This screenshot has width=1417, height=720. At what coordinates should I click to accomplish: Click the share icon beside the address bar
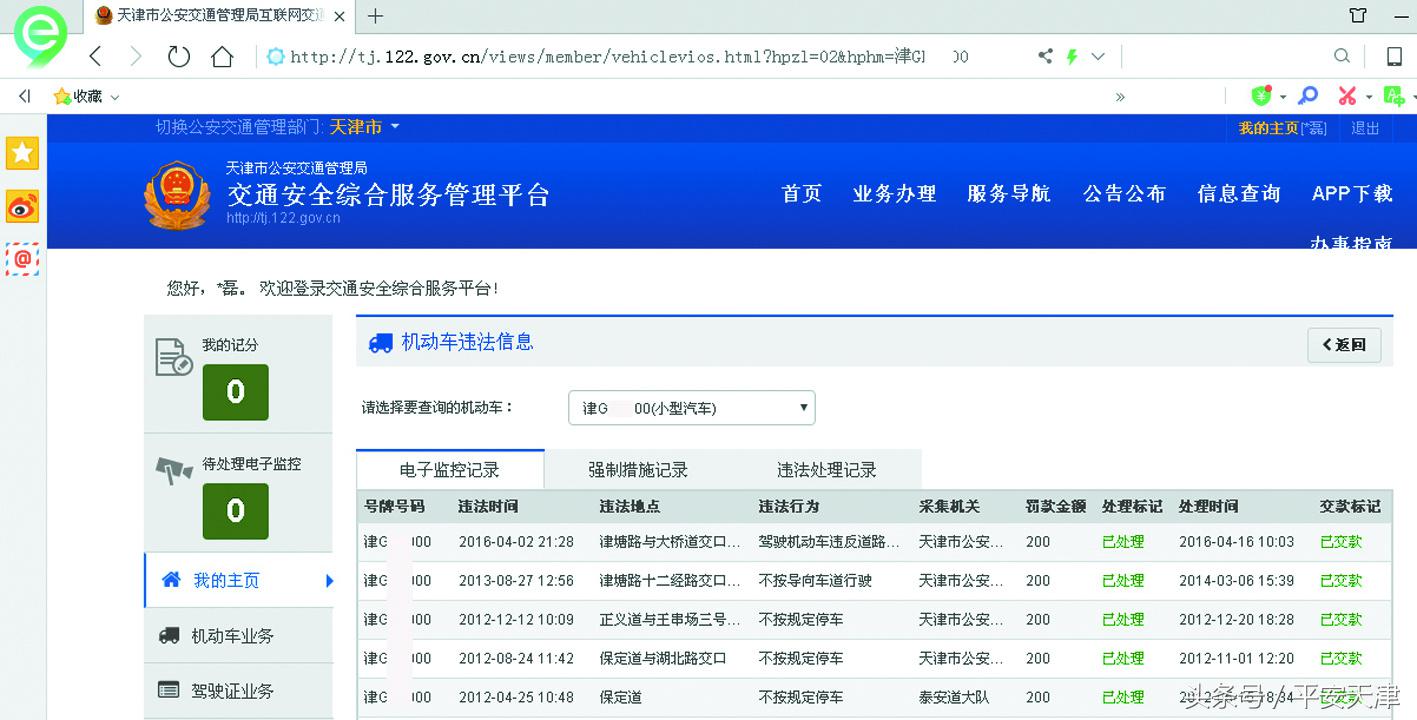1044,56
